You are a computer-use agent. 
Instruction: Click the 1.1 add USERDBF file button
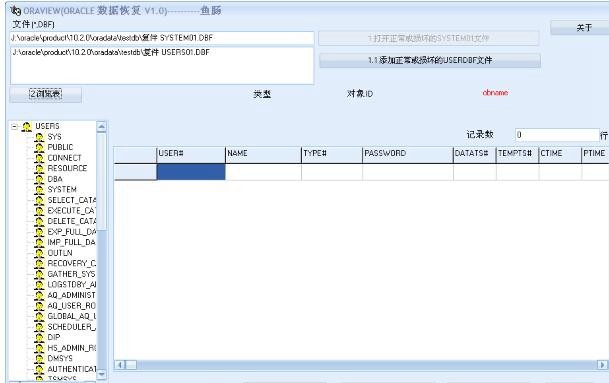(x=430, y=60)
